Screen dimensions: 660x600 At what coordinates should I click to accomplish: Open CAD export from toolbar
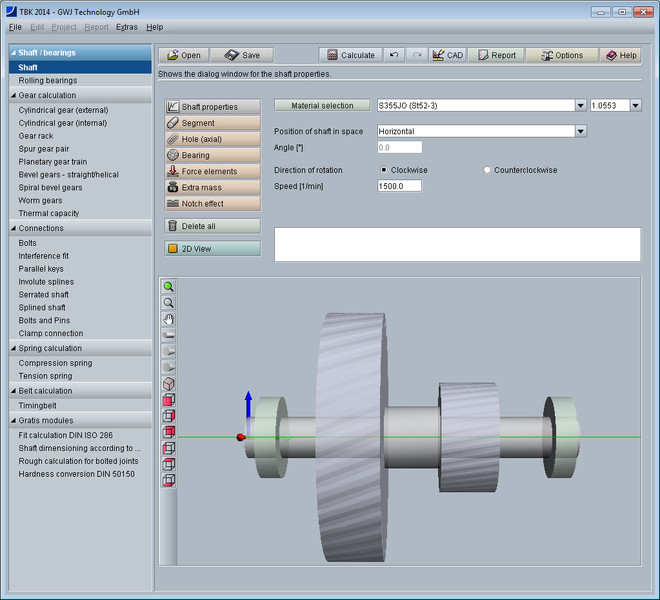[x=447, y=55]
